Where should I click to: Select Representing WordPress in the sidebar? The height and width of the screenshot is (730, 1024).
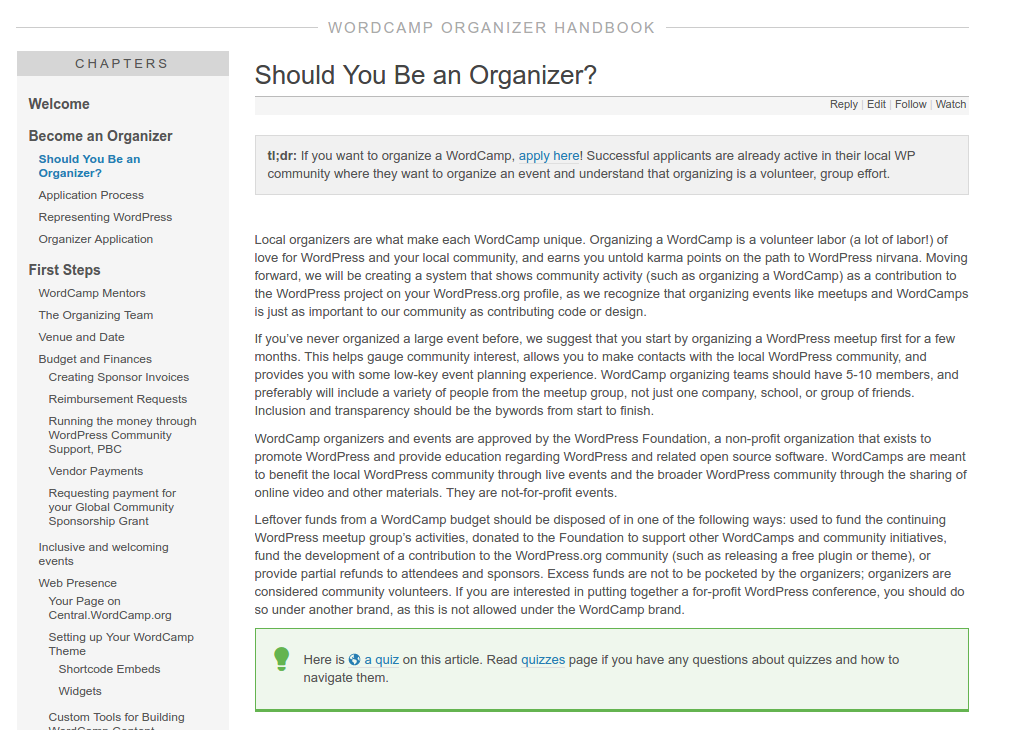tap(105, 217)
